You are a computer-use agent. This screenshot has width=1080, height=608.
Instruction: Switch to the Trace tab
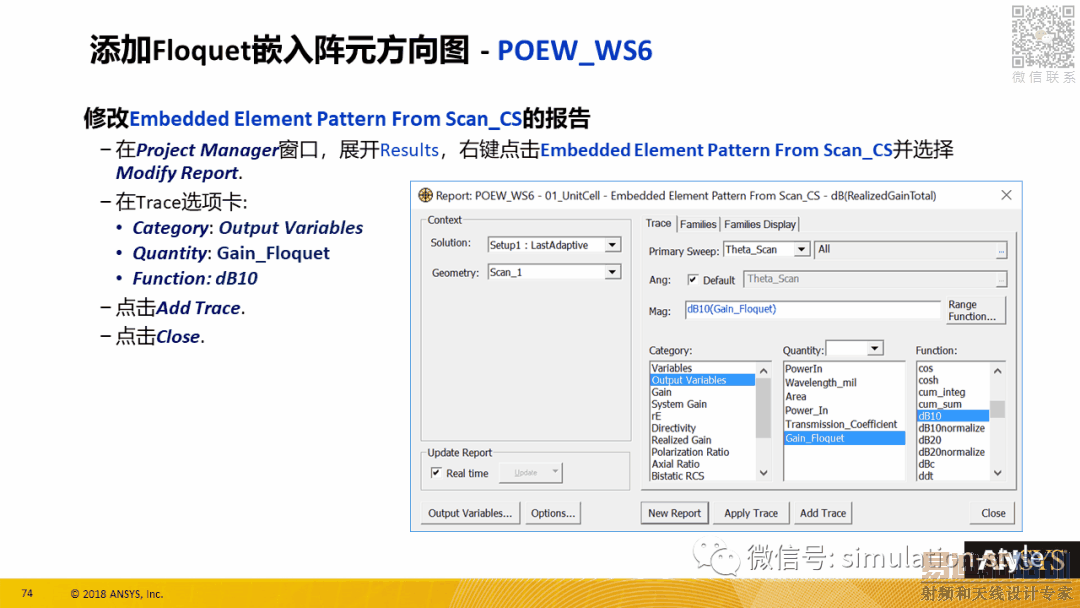pyautogui.click(x=658, y=224)
